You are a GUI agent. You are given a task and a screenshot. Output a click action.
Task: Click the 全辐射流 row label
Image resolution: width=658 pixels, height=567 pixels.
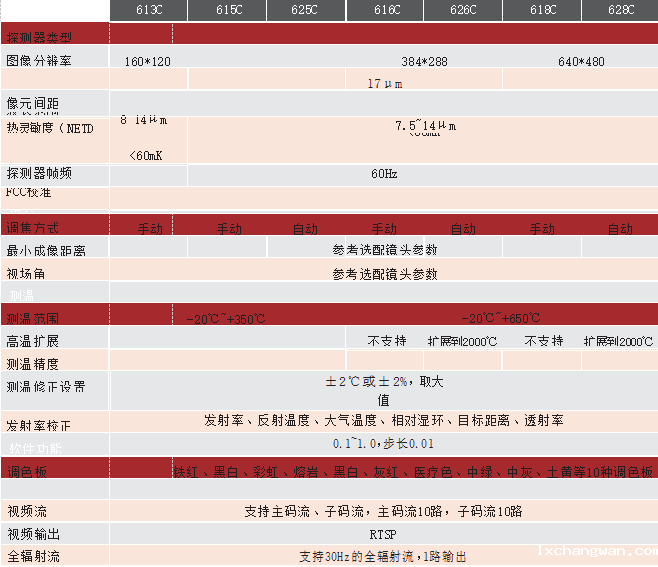coord(33,557)
